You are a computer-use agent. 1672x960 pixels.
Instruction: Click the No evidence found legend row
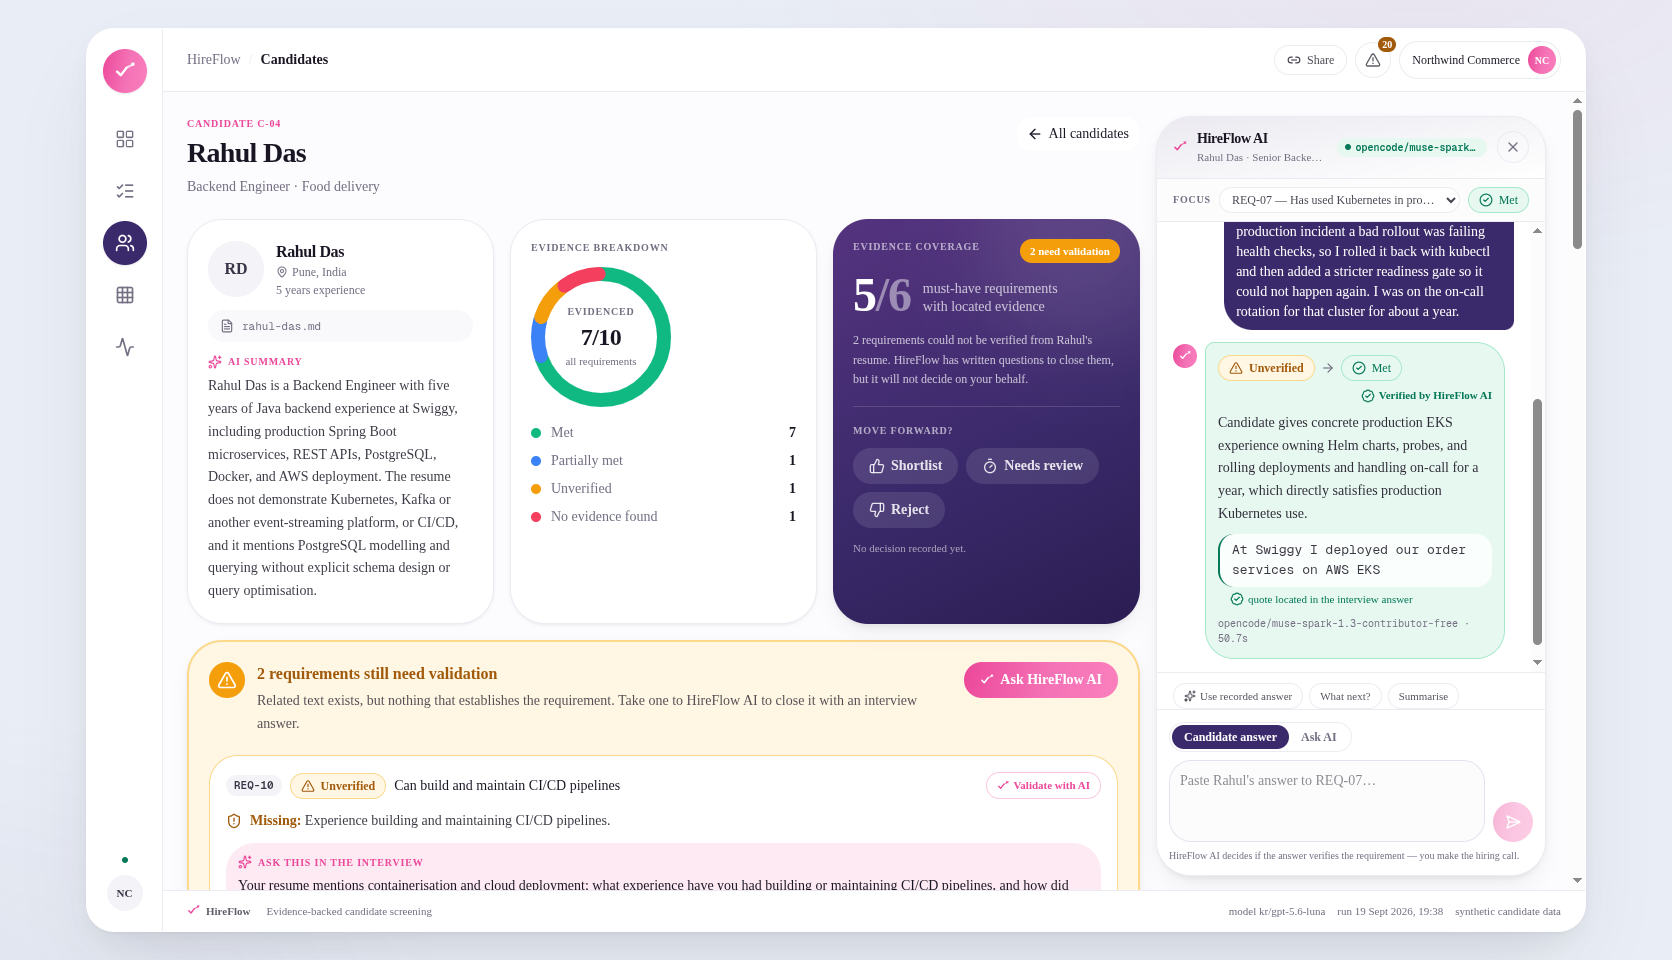[x=663, y=516]
